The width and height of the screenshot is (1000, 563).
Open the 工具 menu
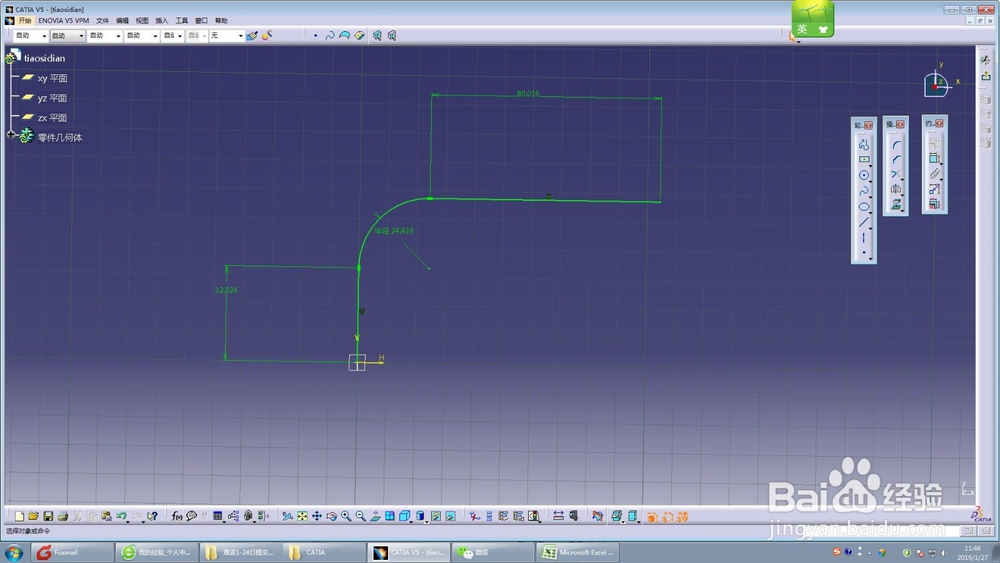(x=182, y=20)
